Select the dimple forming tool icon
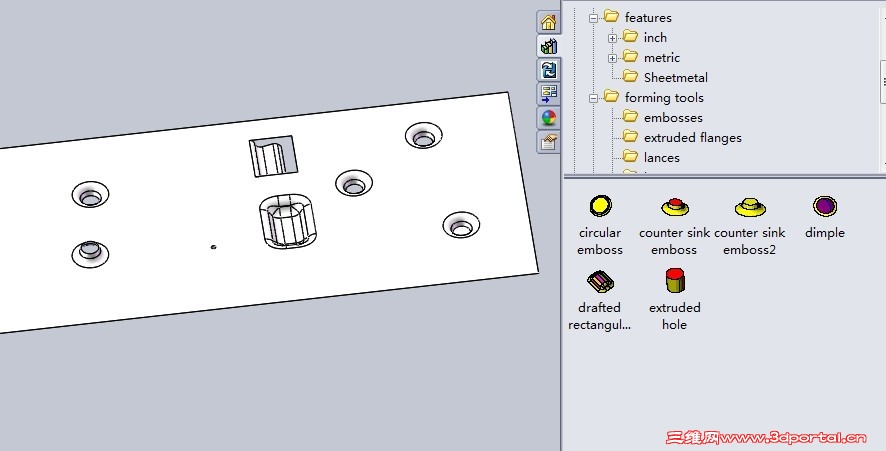Image resolution: width=886 pixels, height=451 pixels. 825,206
